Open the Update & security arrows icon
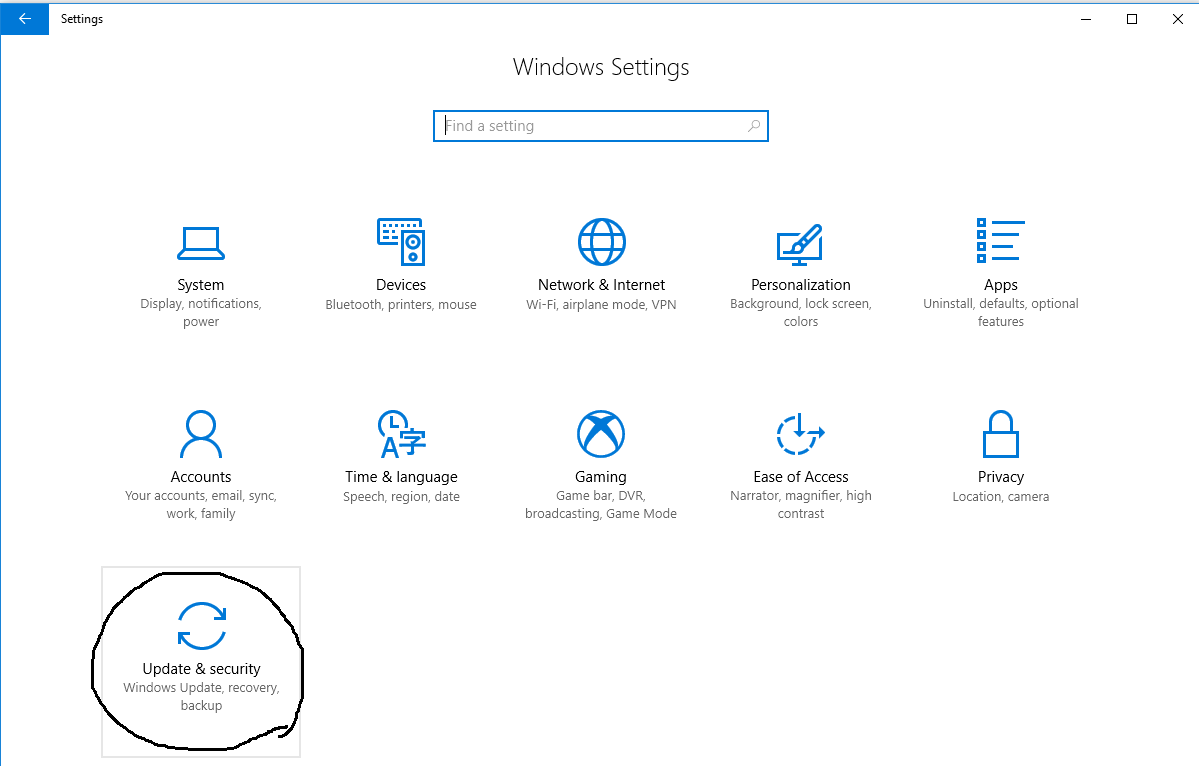The height and width of the screenshot is (766, 1199). pyautogui.click(x=201, y=626)
